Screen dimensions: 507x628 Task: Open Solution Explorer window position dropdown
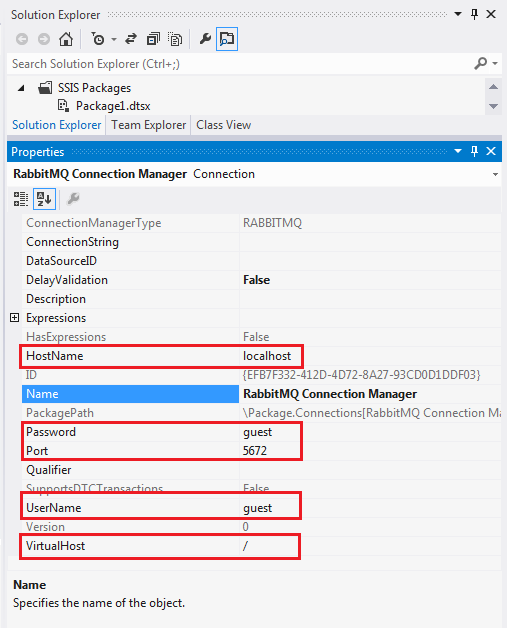coord(458,14)
